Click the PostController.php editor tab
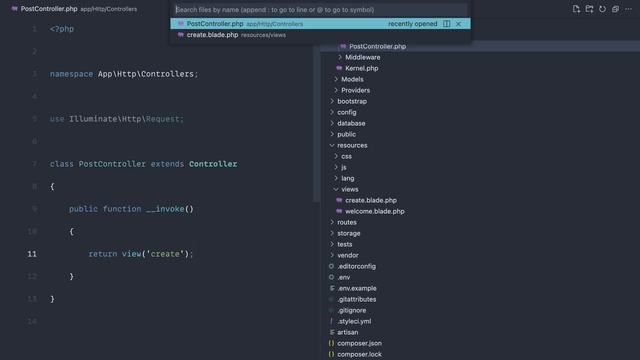The width and height of the screenshot is (640, 360). [x=76, y=9]
